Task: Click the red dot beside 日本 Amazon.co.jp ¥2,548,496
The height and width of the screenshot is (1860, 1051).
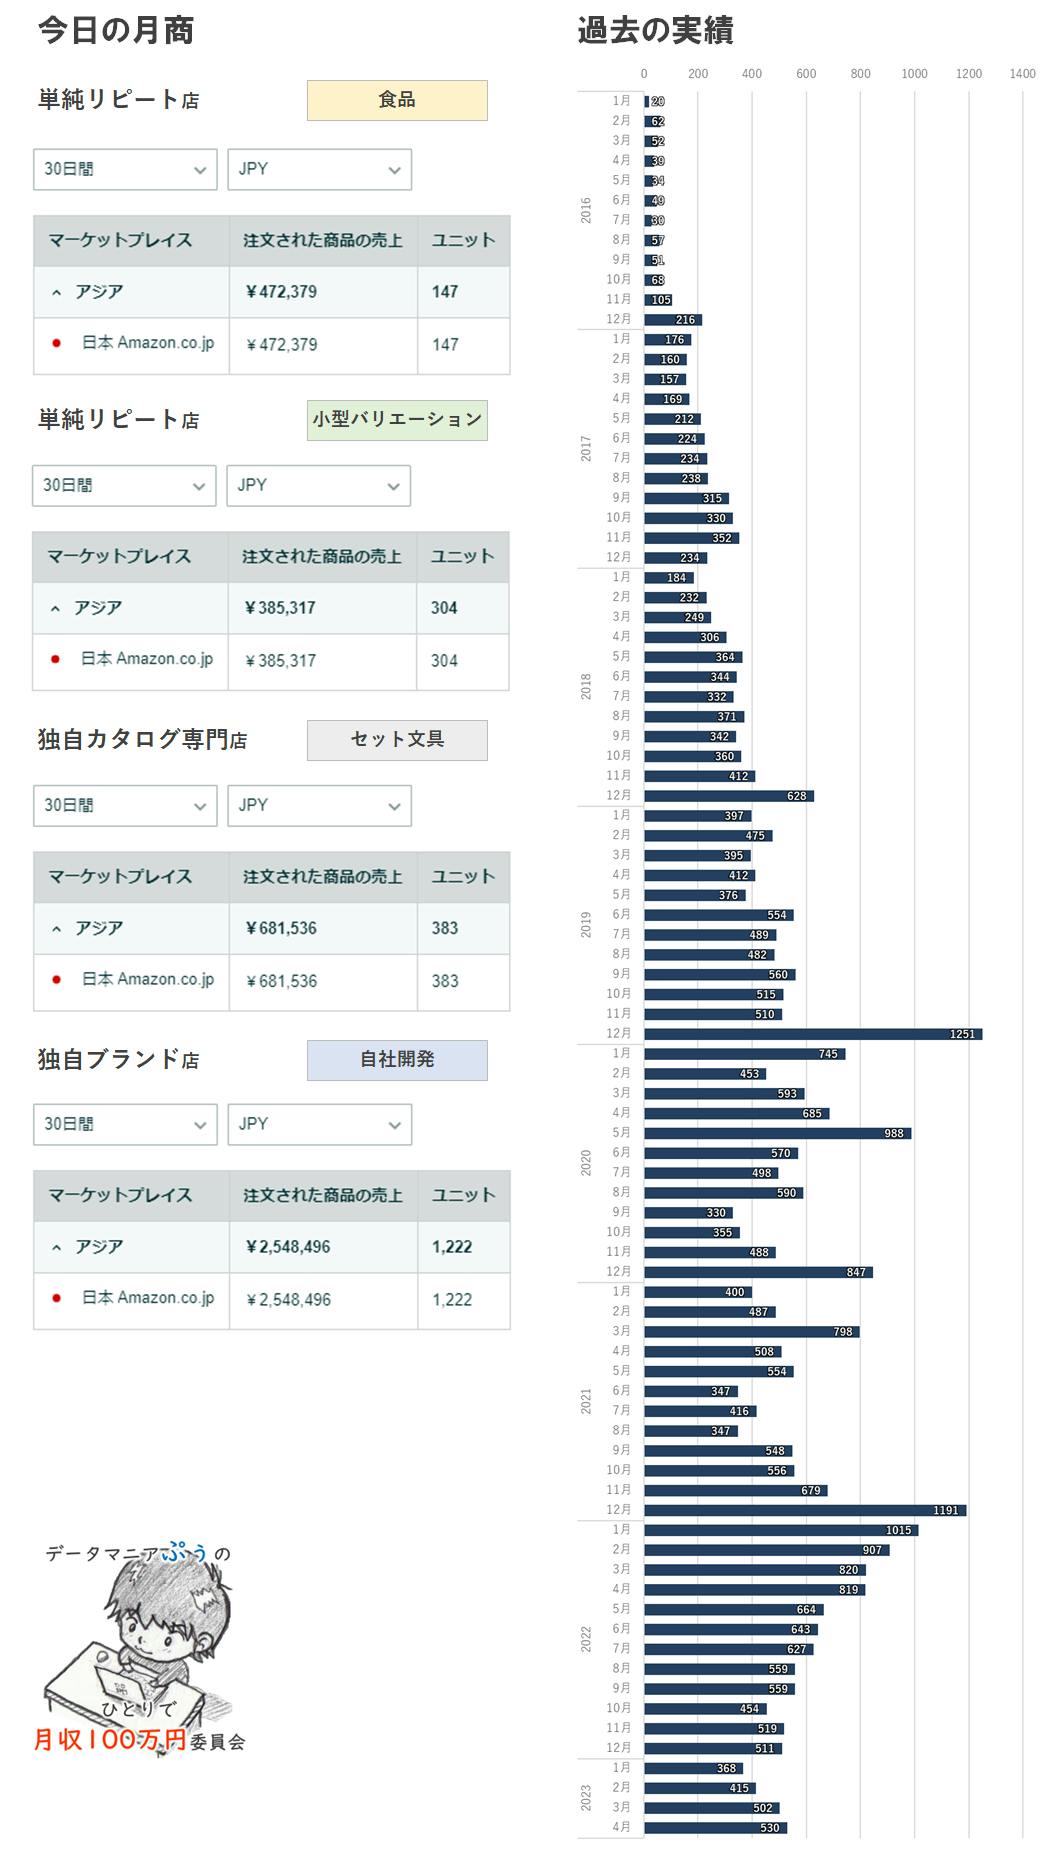Action: point(57,1299)
